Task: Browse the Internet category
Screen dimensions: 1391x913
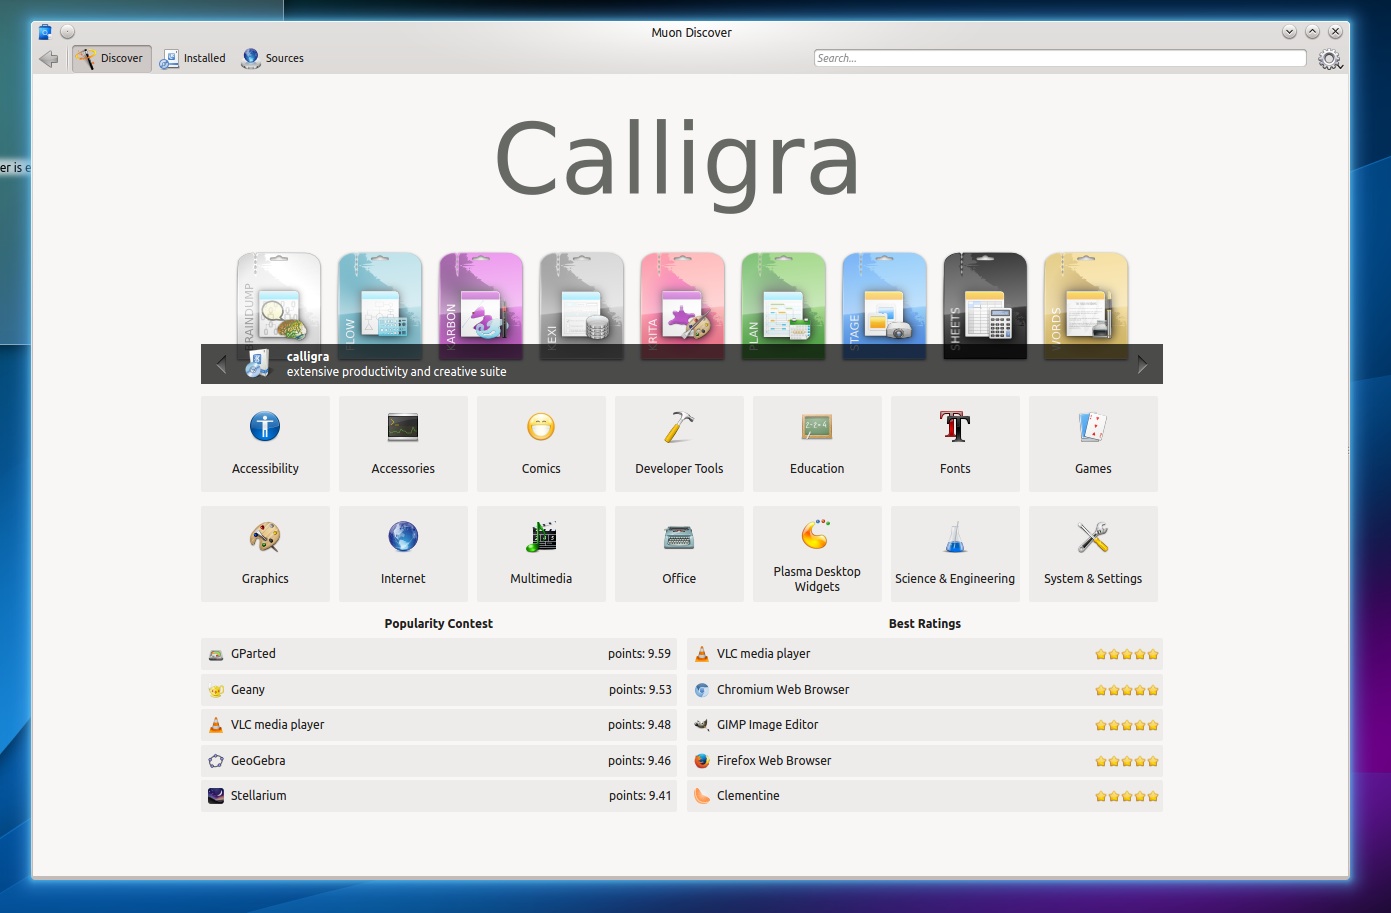Action: click(403, 554)
